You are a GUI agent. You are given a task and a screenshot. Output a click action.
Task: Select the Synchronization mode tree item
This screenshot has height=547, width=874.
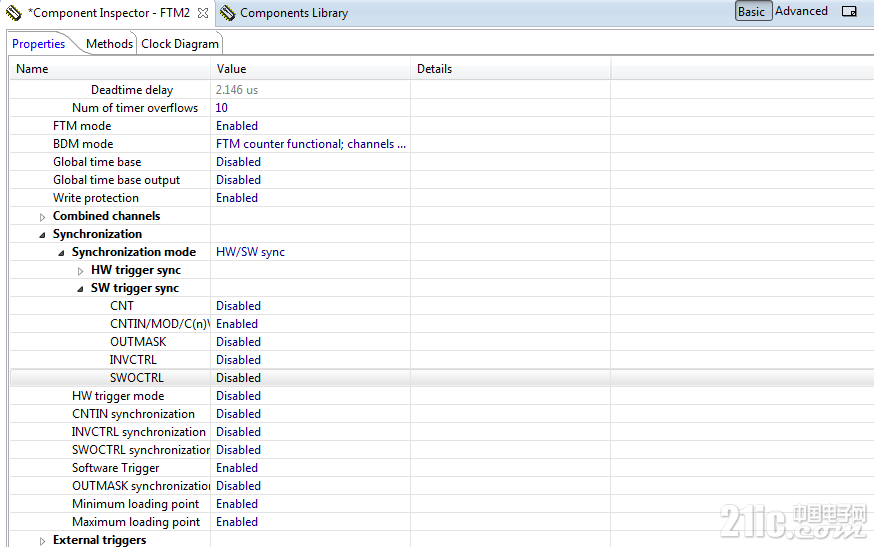tap(134, 251)
